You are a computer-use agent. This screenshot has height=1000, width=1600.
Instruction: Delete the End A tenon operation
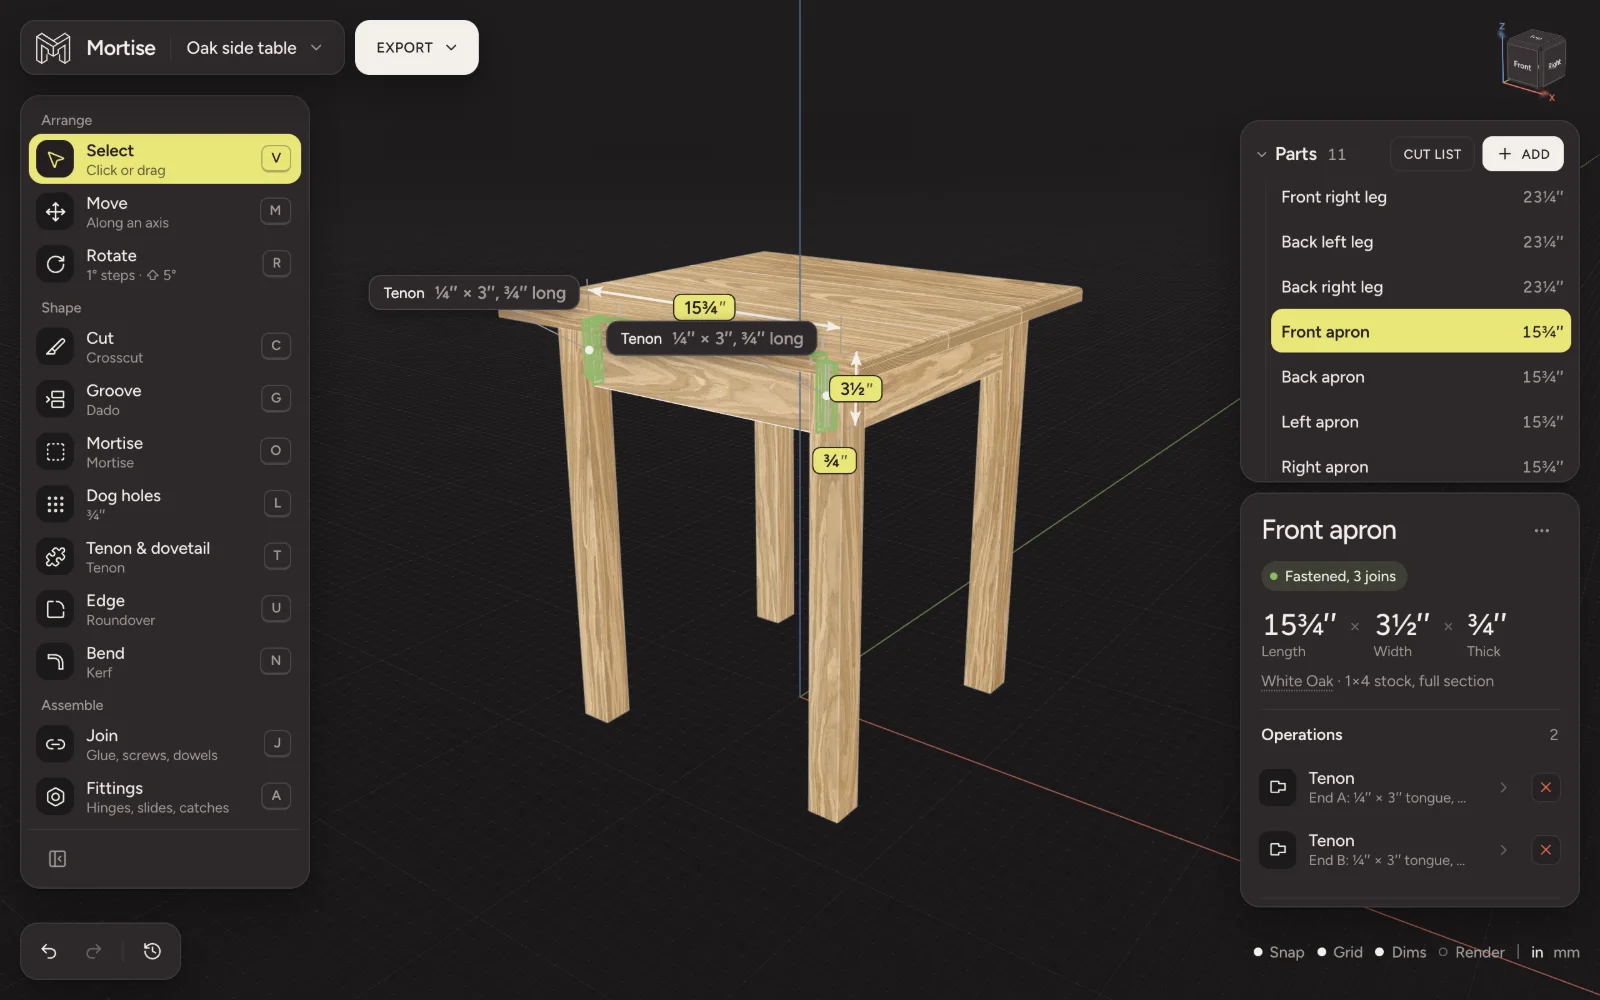pyautogui.click(x=1545, y=787)
